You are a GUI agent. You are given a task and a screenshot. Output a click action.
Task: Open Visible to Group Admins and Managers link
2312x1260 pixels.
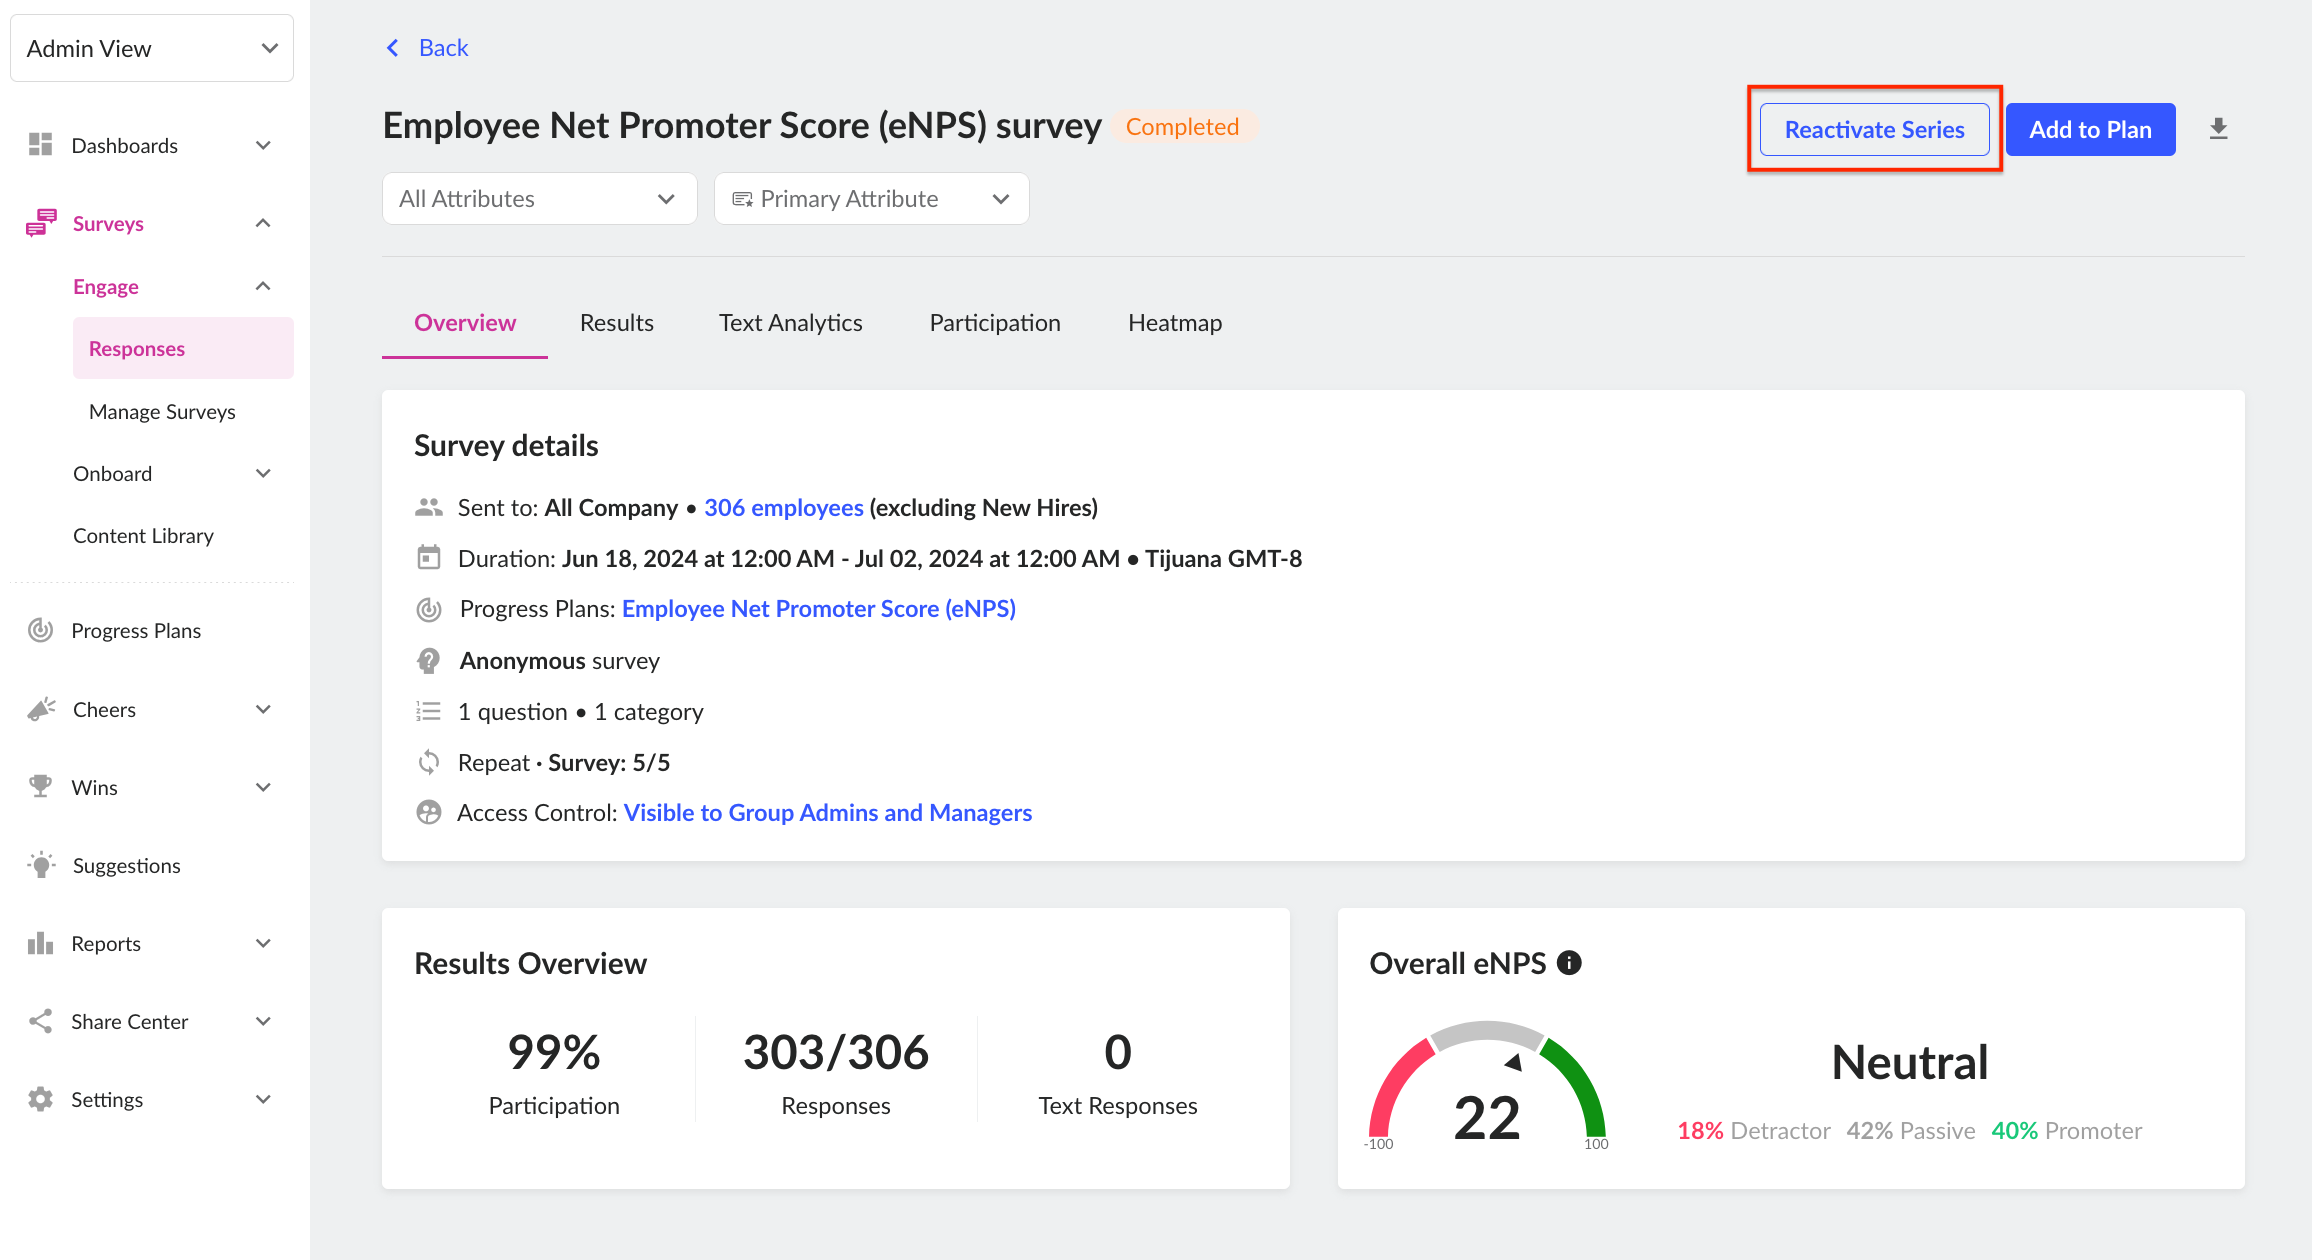(x=828, y=812)
